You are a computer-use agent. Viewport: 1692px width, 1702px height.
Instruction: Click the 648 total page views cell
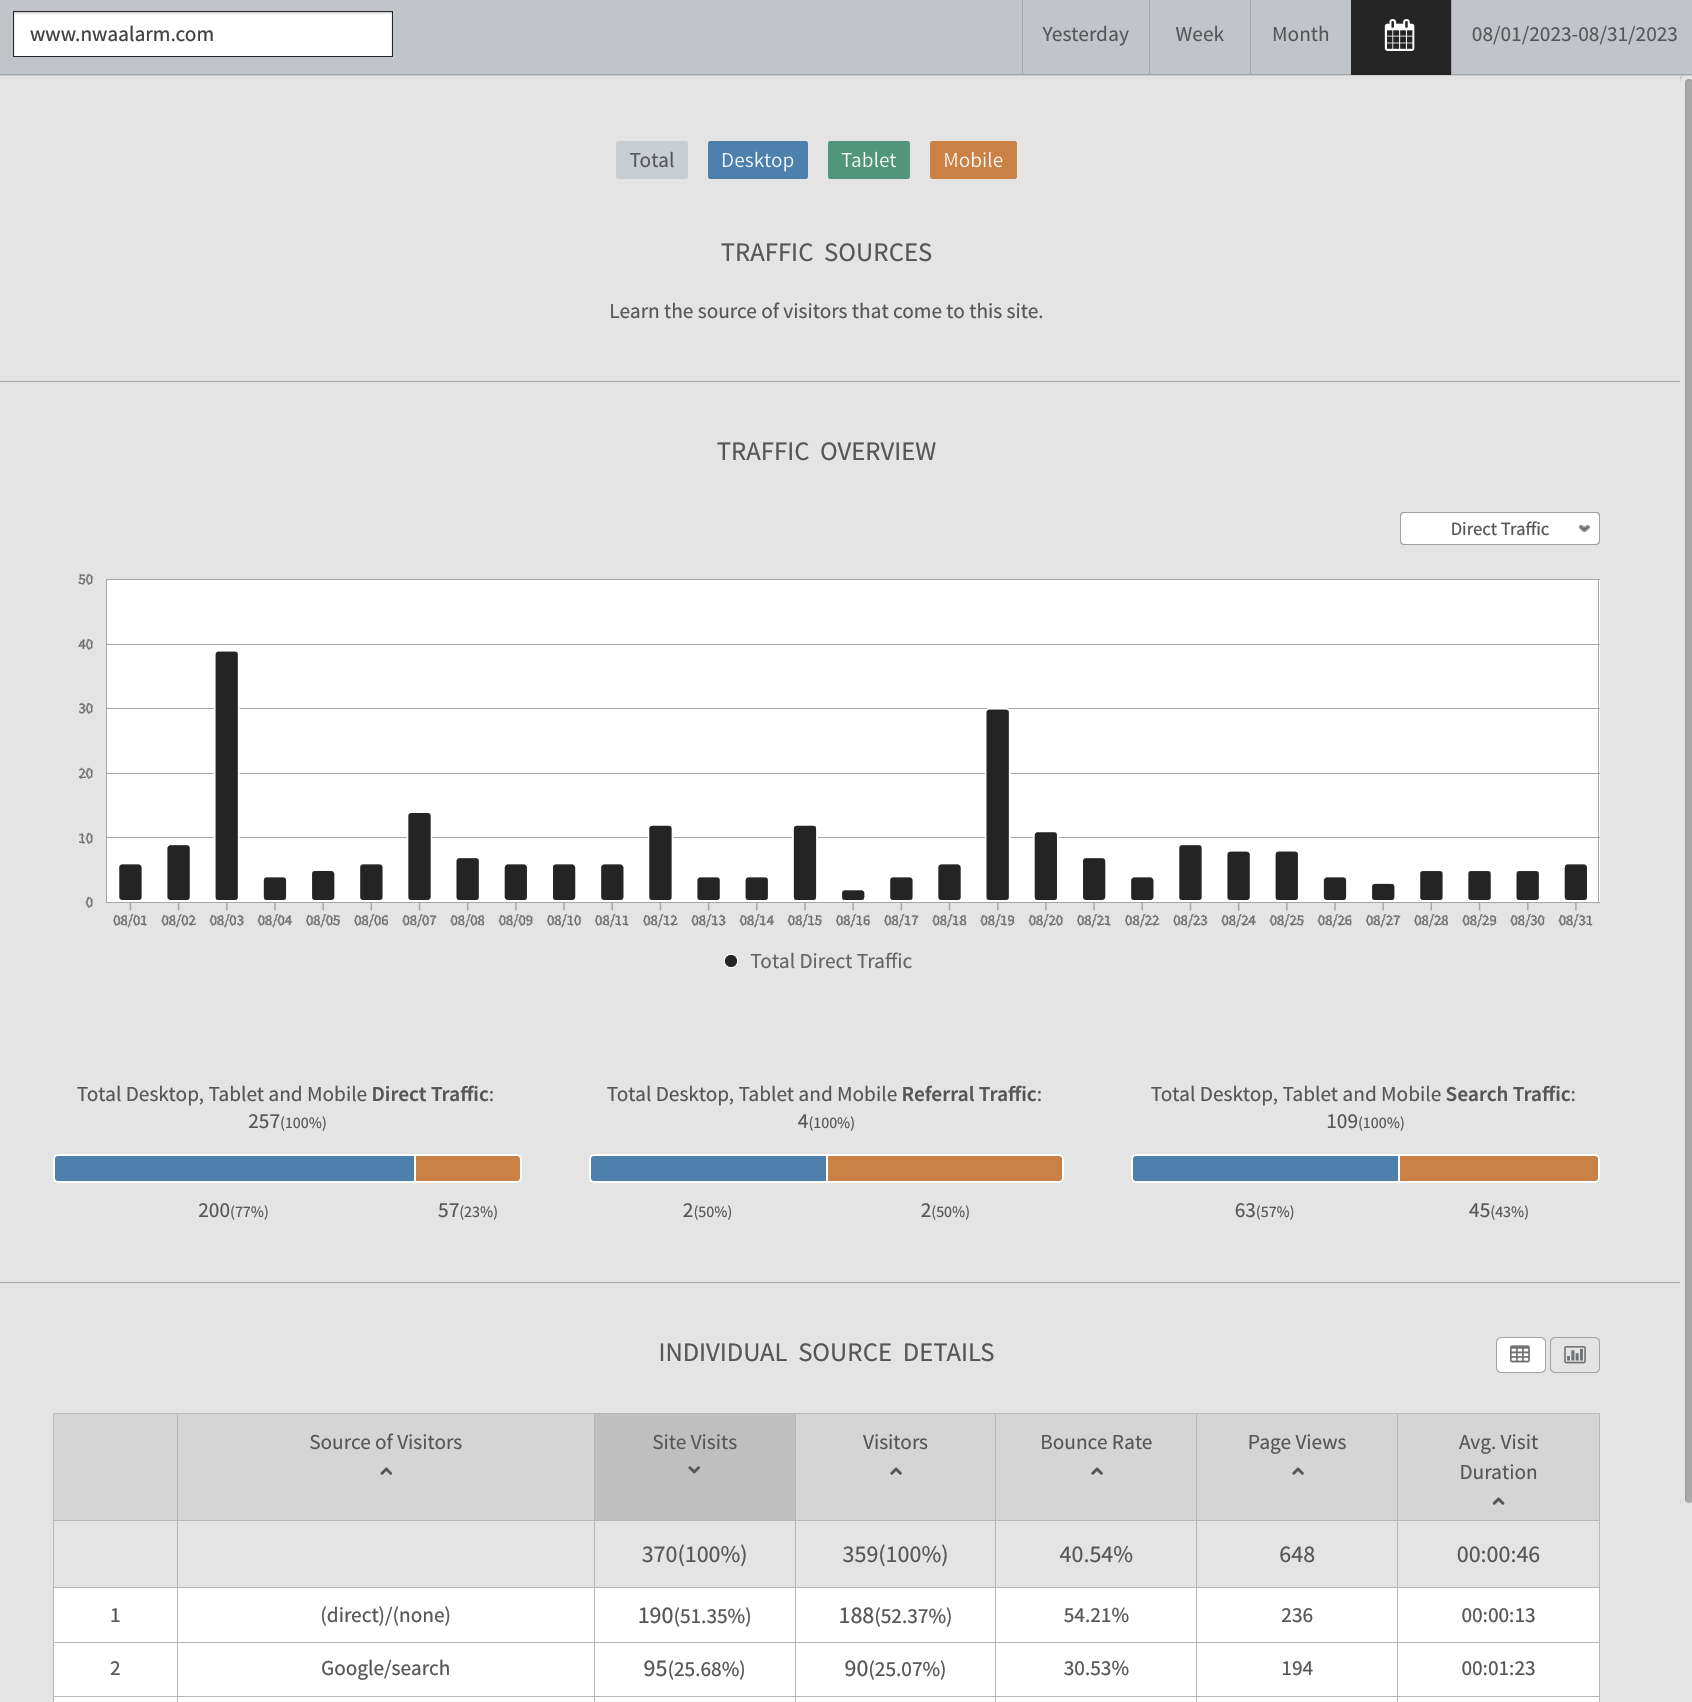coord(1297,1554)
